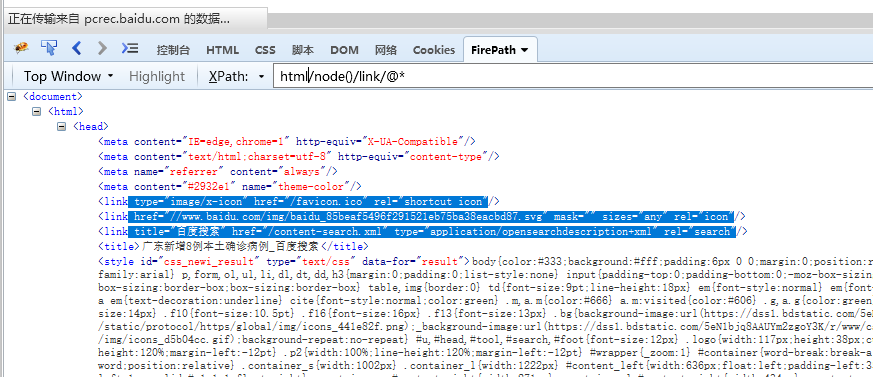Click the Highlight button
Viewport: 873px width, 377px height.
pos(156,76)
